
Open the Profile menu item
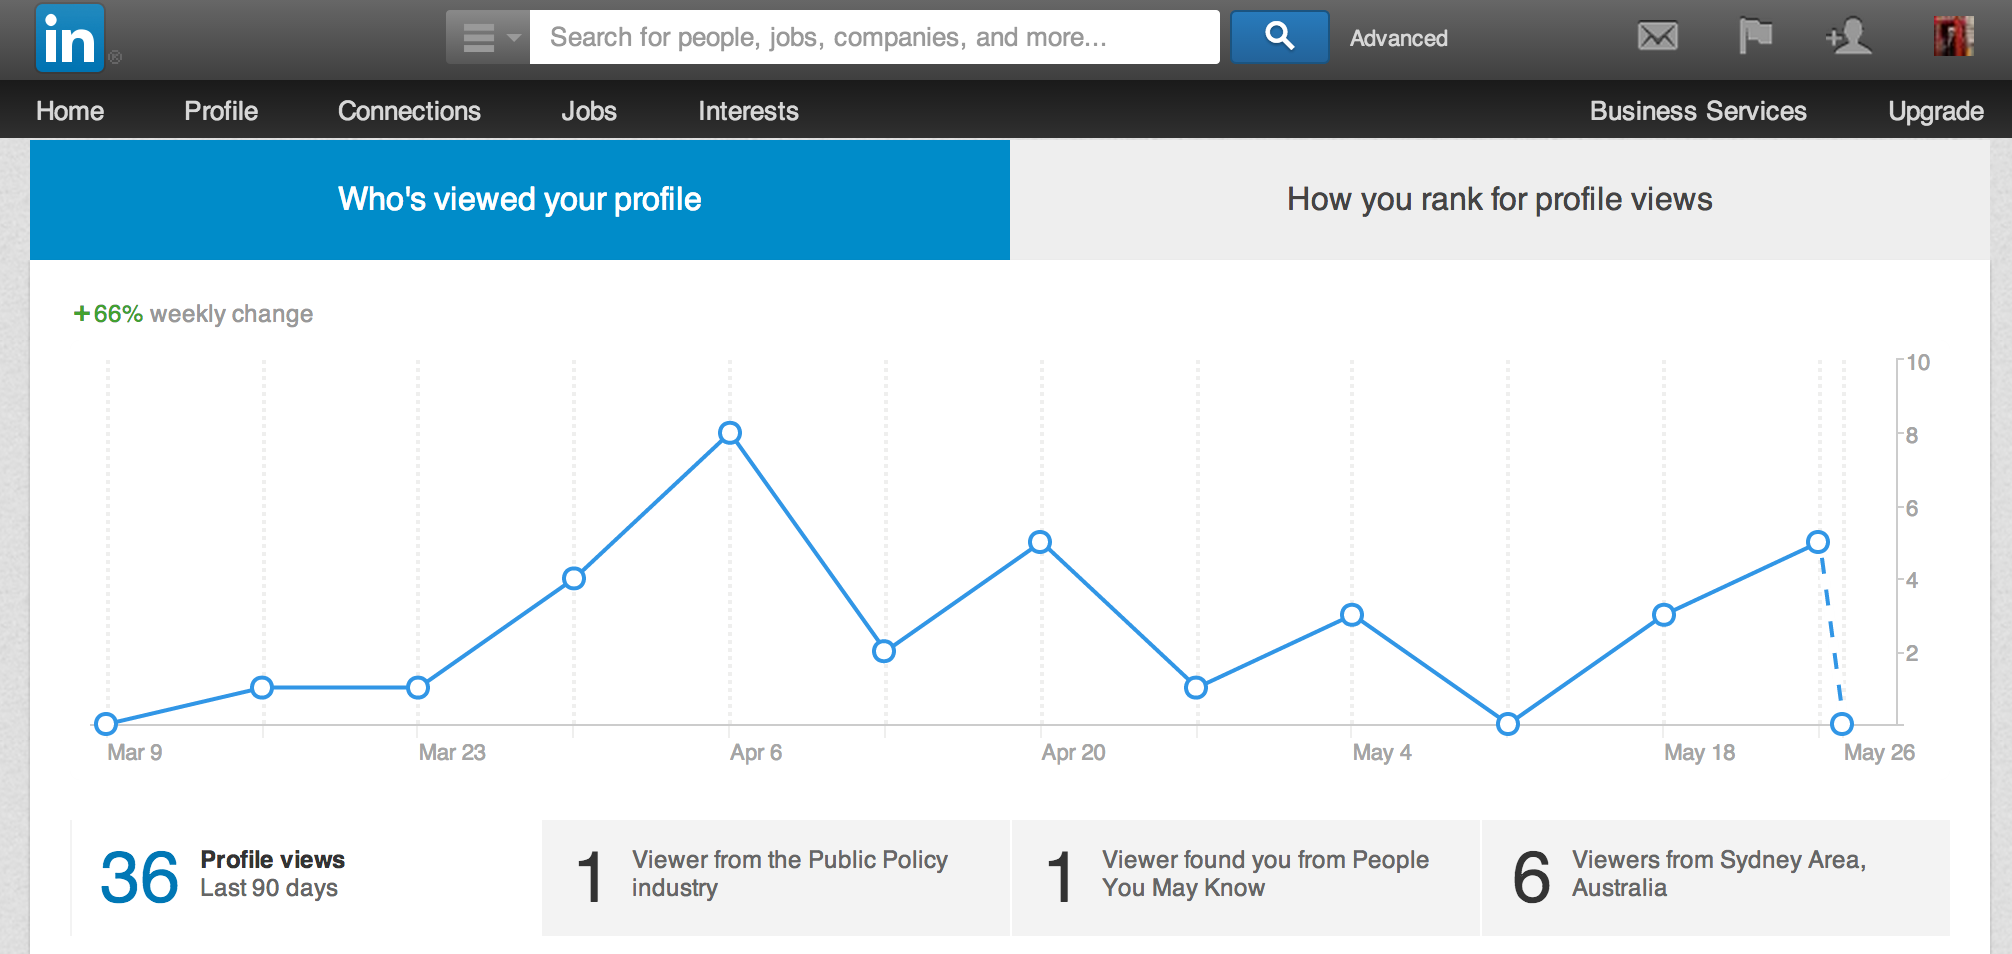click(221, 111)
